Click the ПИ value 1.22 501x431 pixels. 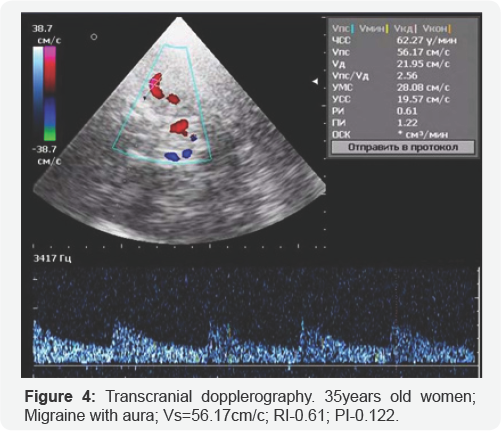pos(407,123)
